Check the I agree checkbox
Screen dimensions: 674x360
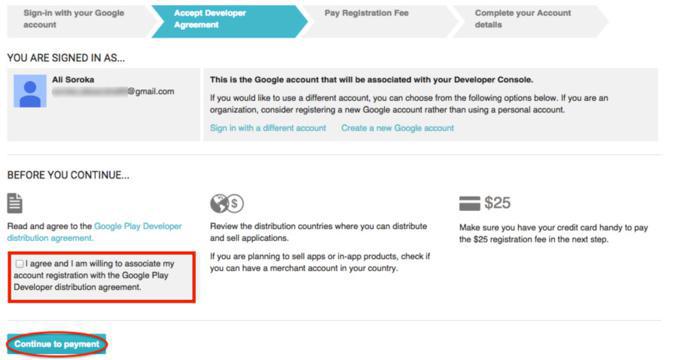[x=19, y=263]
